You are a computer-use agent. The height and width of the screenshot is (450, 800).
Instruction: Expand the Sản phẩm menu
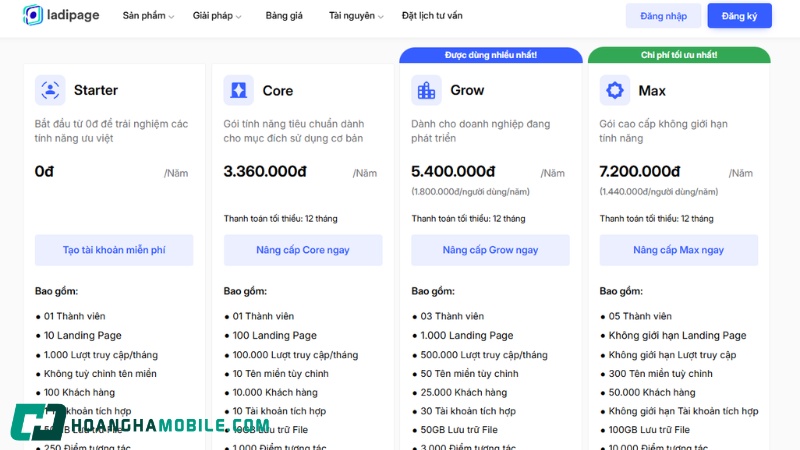(148, 16)
